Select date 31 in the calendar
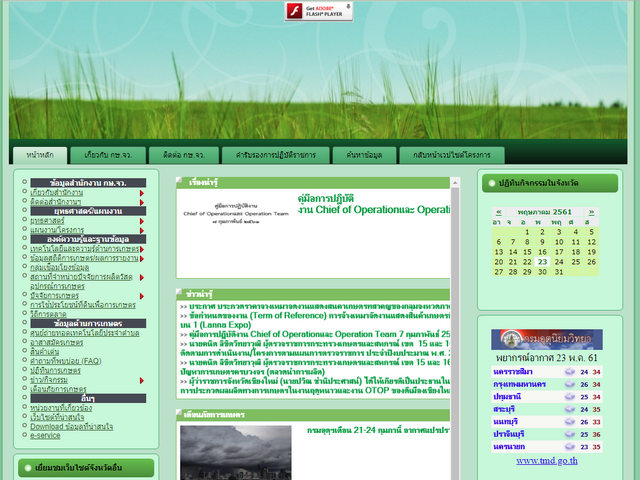640x480 pixels. pos(559,272)
